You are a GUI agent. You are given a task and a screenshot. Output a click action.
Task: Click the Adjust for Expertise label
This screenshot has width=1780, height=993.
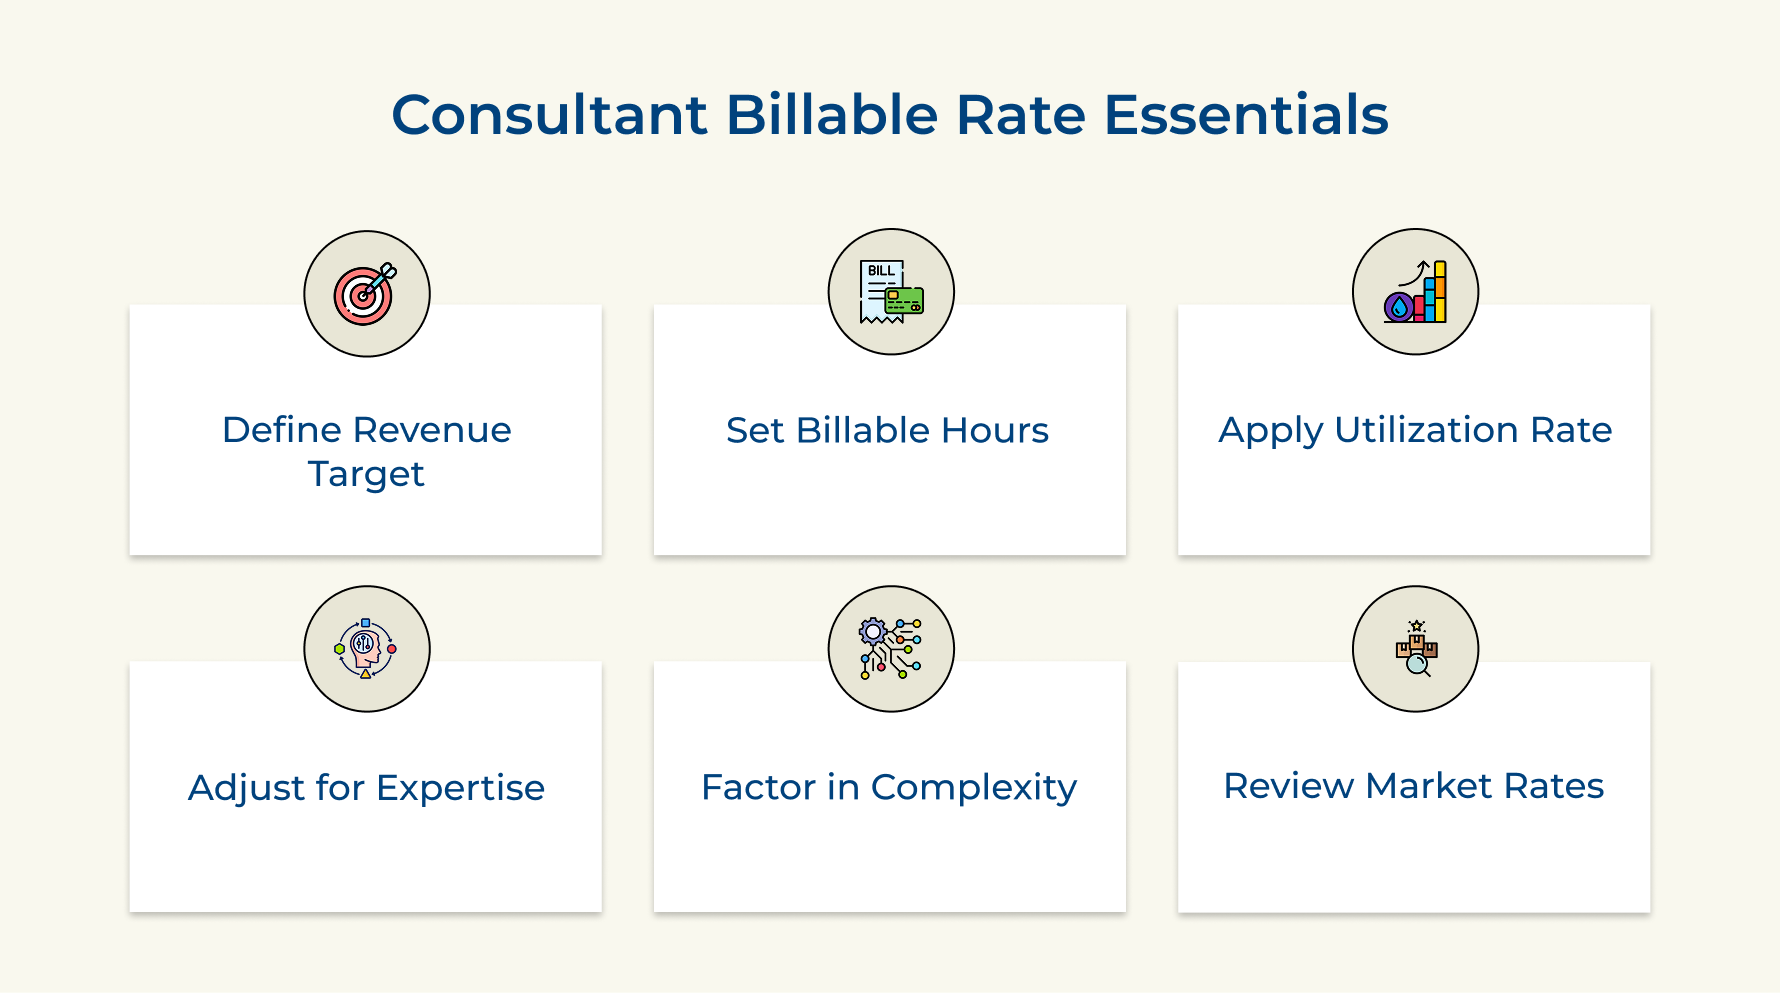coord(366,788)
